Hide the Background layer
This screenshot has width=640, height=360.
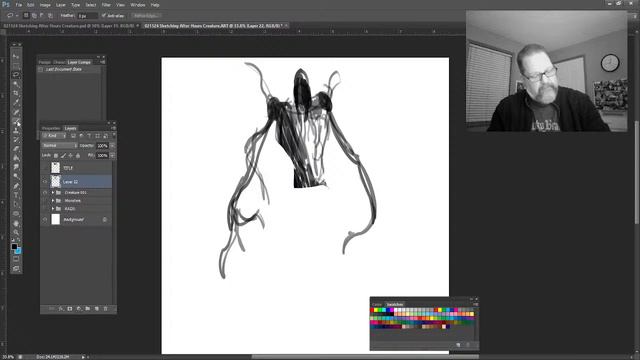[x=45, y=219]
